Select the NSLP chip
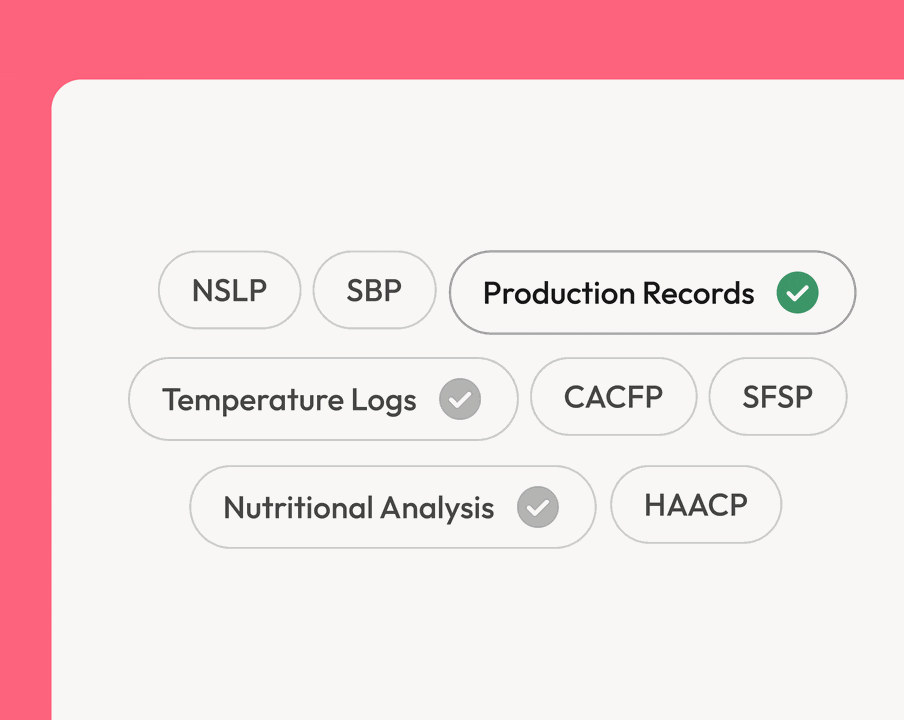Image resolution: width=904 pixels, height=720 pixels. tap(229, 290)
